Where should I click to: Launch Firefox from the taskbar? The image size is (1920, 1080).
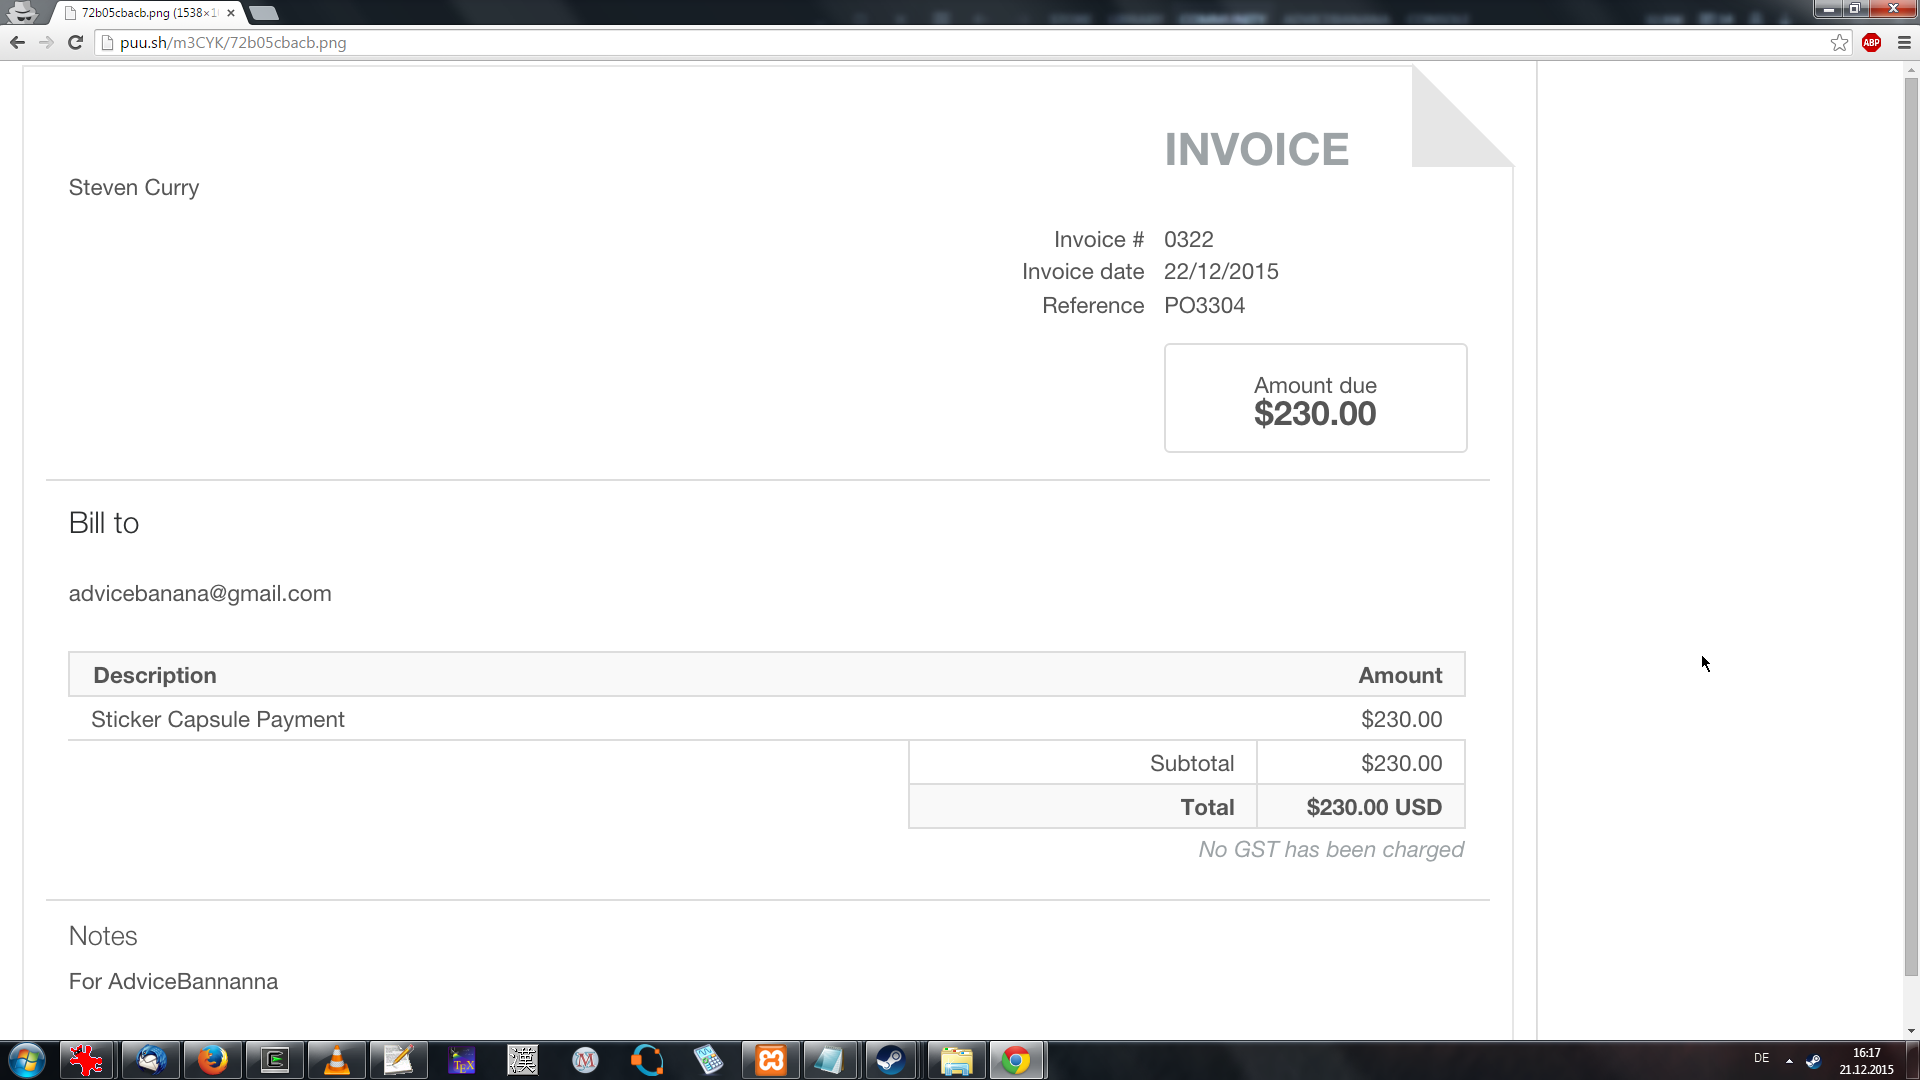212,1060
